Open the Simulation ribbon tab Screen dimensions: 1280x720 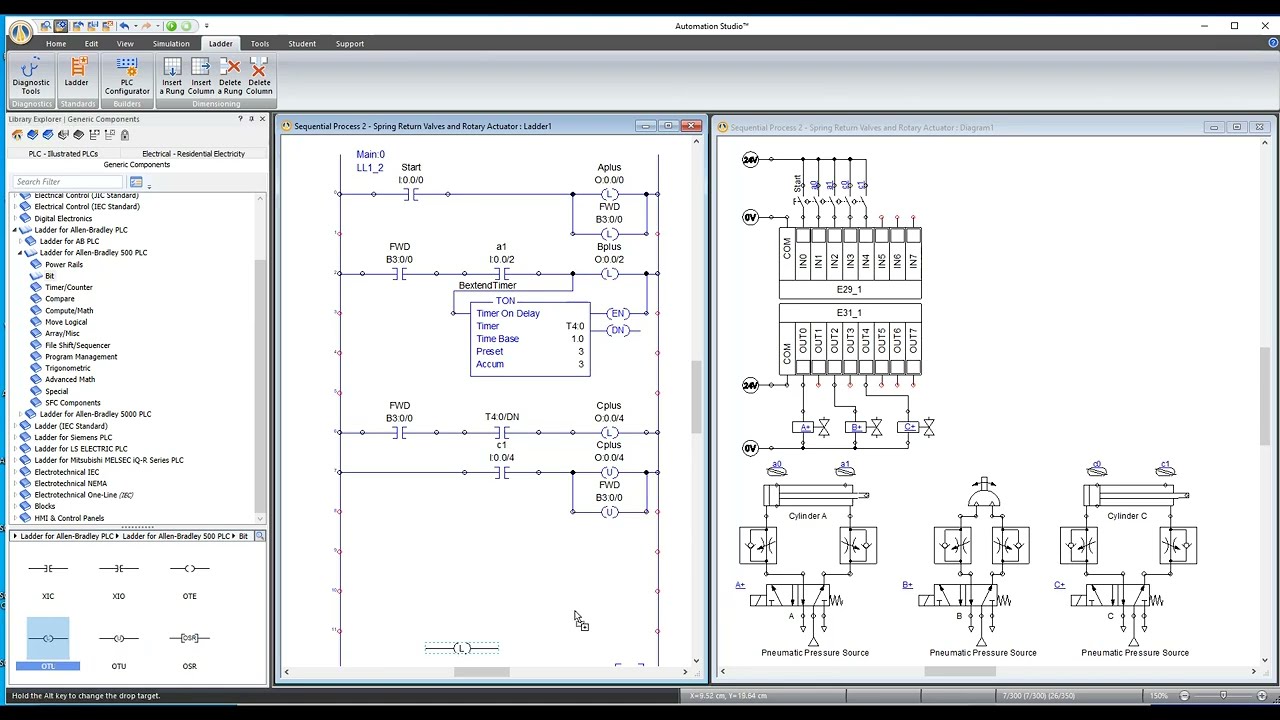[x=171, y=44]
